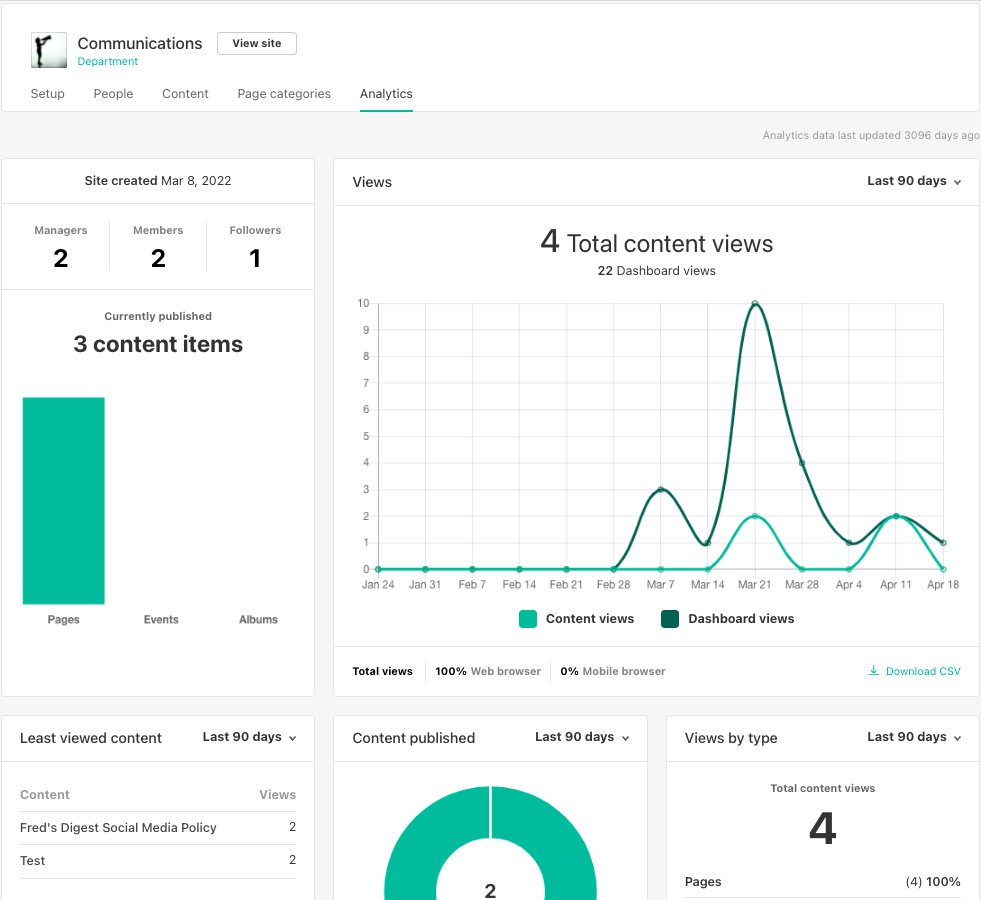Viewport: 981px width, 900px height.
Task: Click the View site button
Action: (256, 43)
